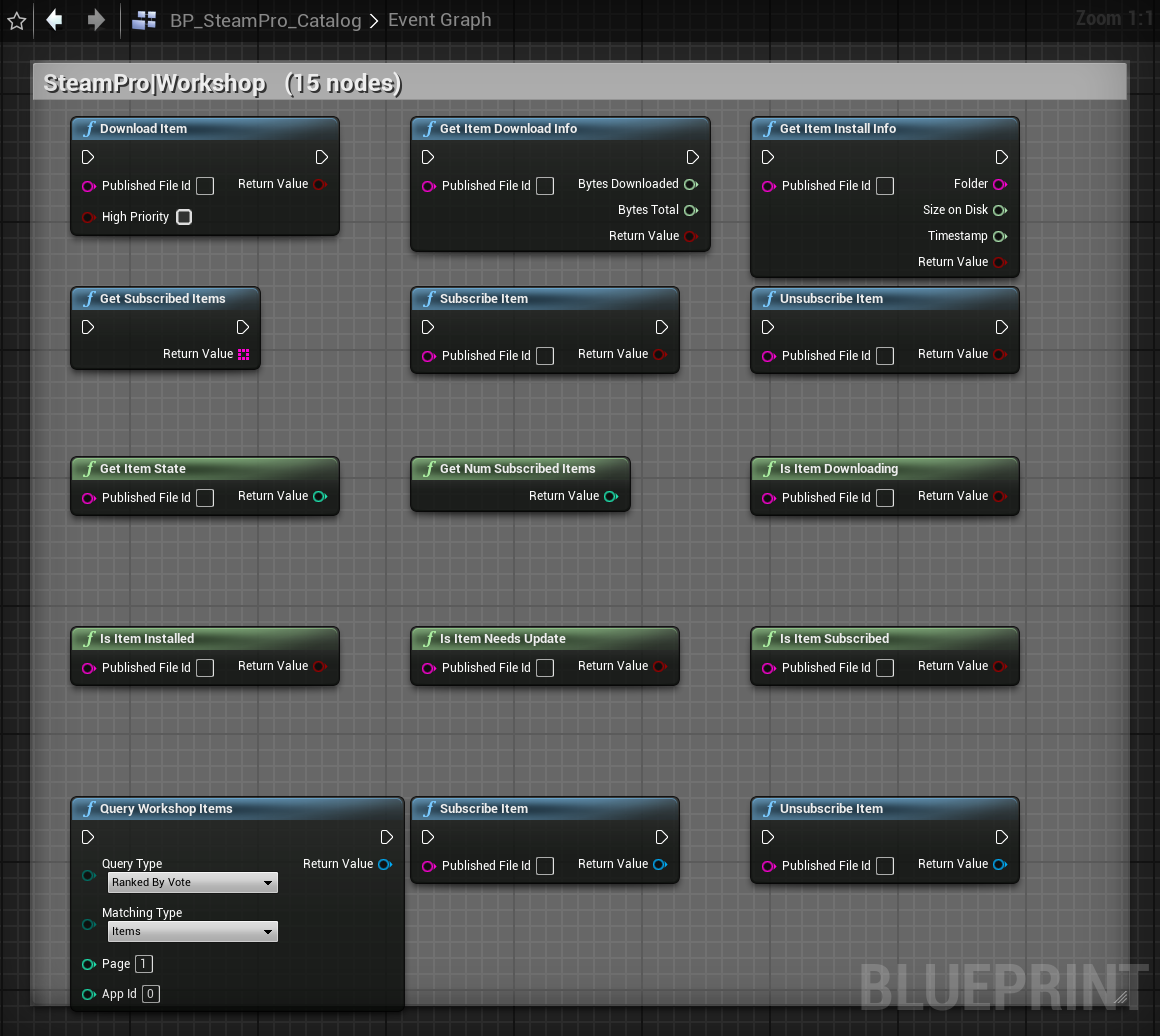This screenshot has height=1036, width=1160.
Task: Click Published File Id field on Is Item Needs Update
Action: pos(545,668)
